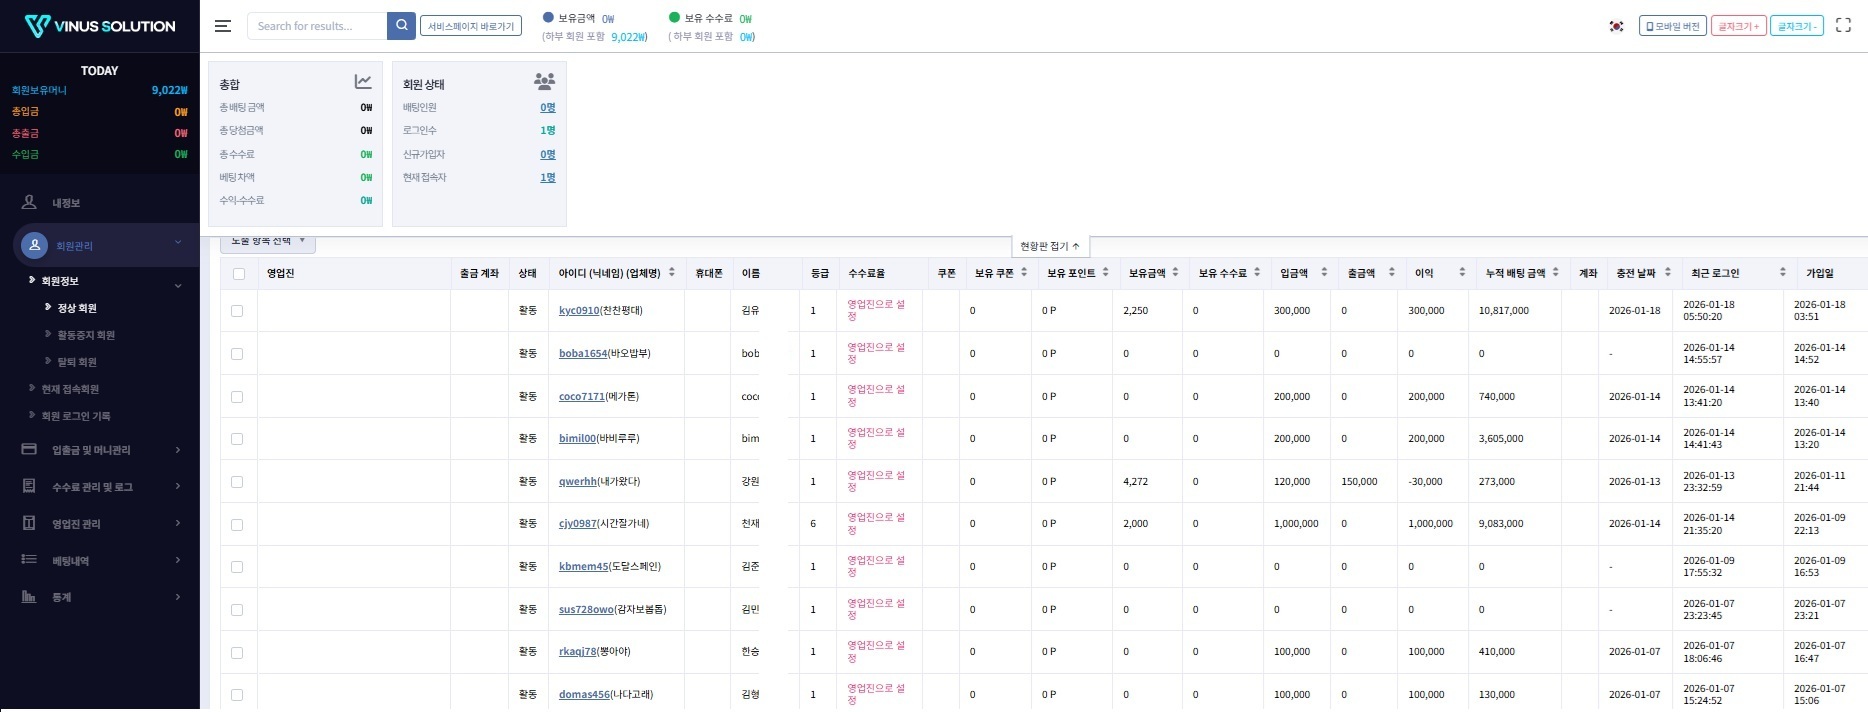Click the line chart icon in 총합 card
Image resolution: width=1868 pixels, height=712 pixels.
pyautogui.click(x=363, y=82)
